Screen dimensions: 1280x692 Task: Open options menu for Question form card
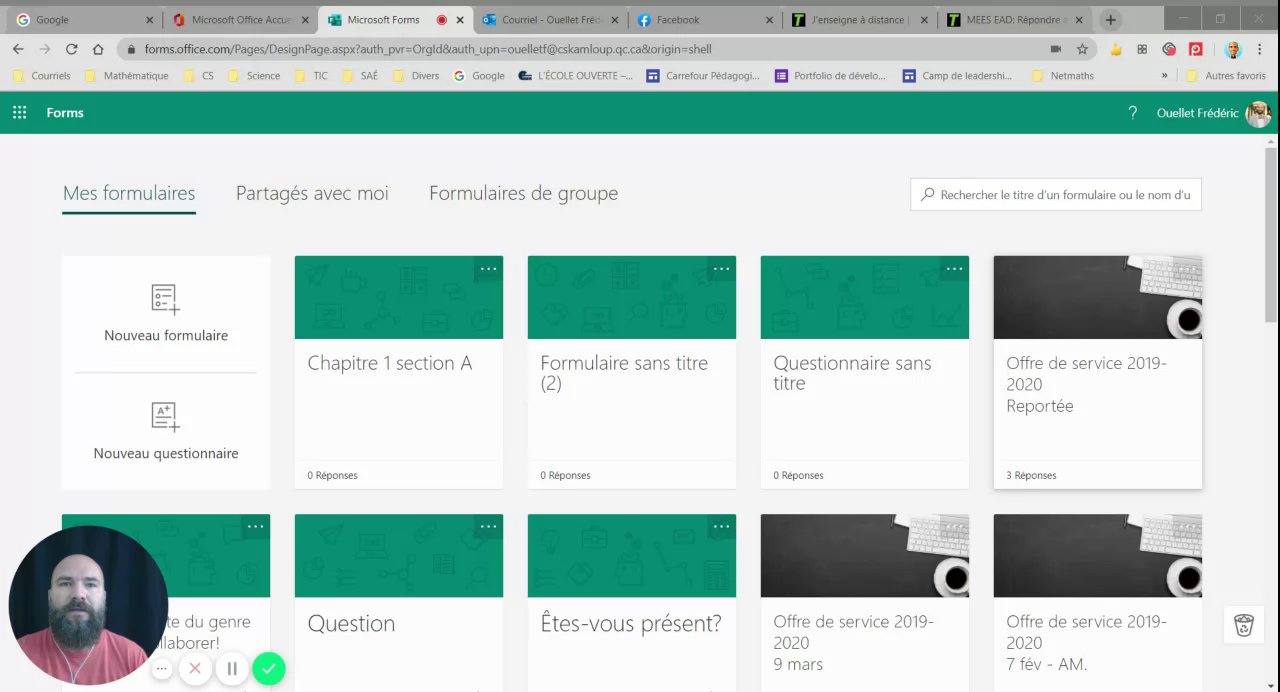click(x=488, y=526)
